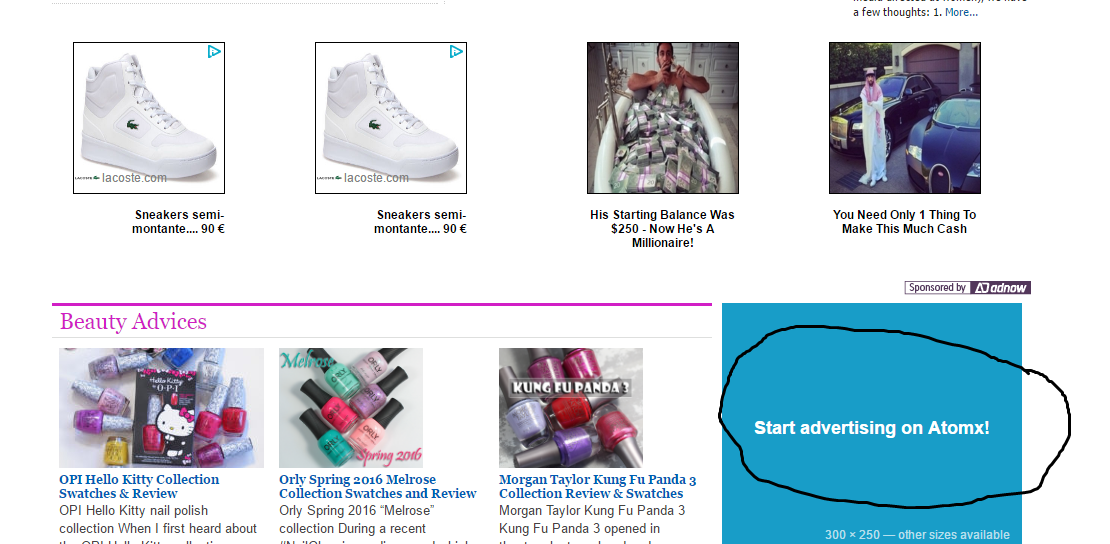Click the man in money bathtub image
The height and width of the screenshot is (544, 1110).
(x=663, y=118)
